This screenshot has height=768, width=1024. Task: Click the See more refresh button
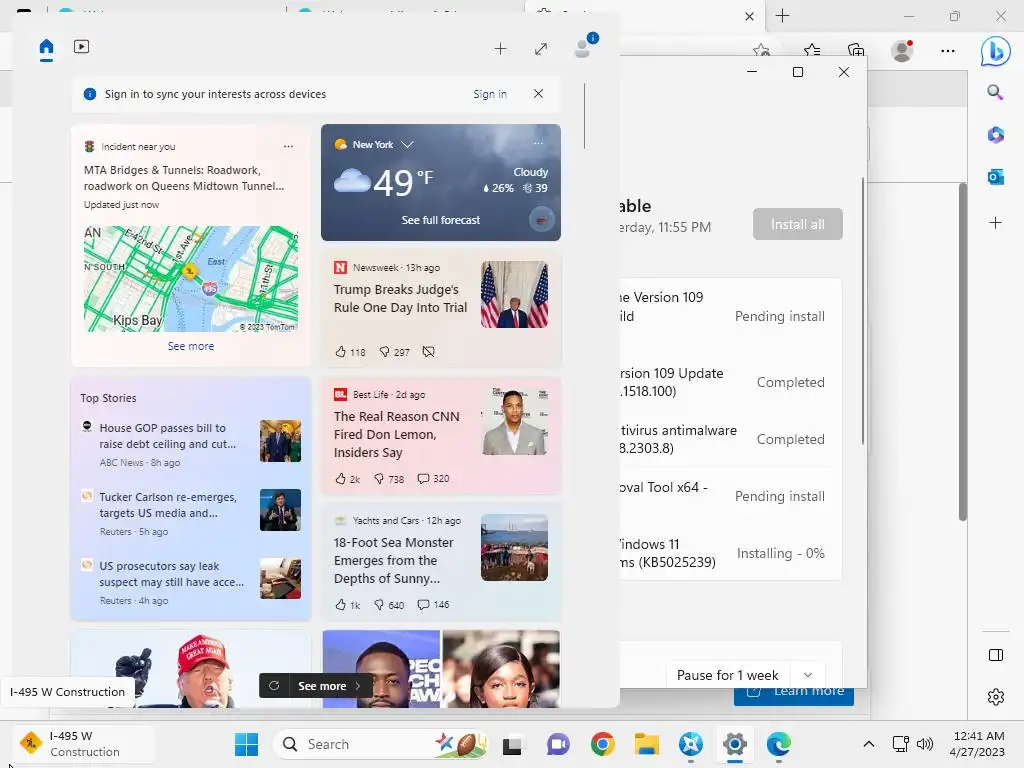tap(316, 686)
